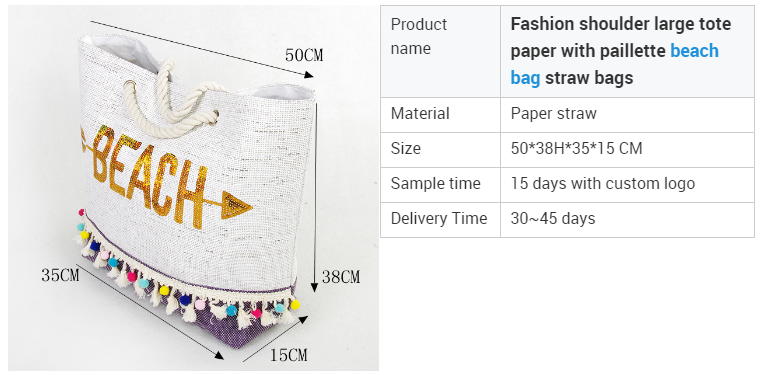Click the beach bag product photo
The height and width of the screenshot is (375, 760).
(193, 188)
